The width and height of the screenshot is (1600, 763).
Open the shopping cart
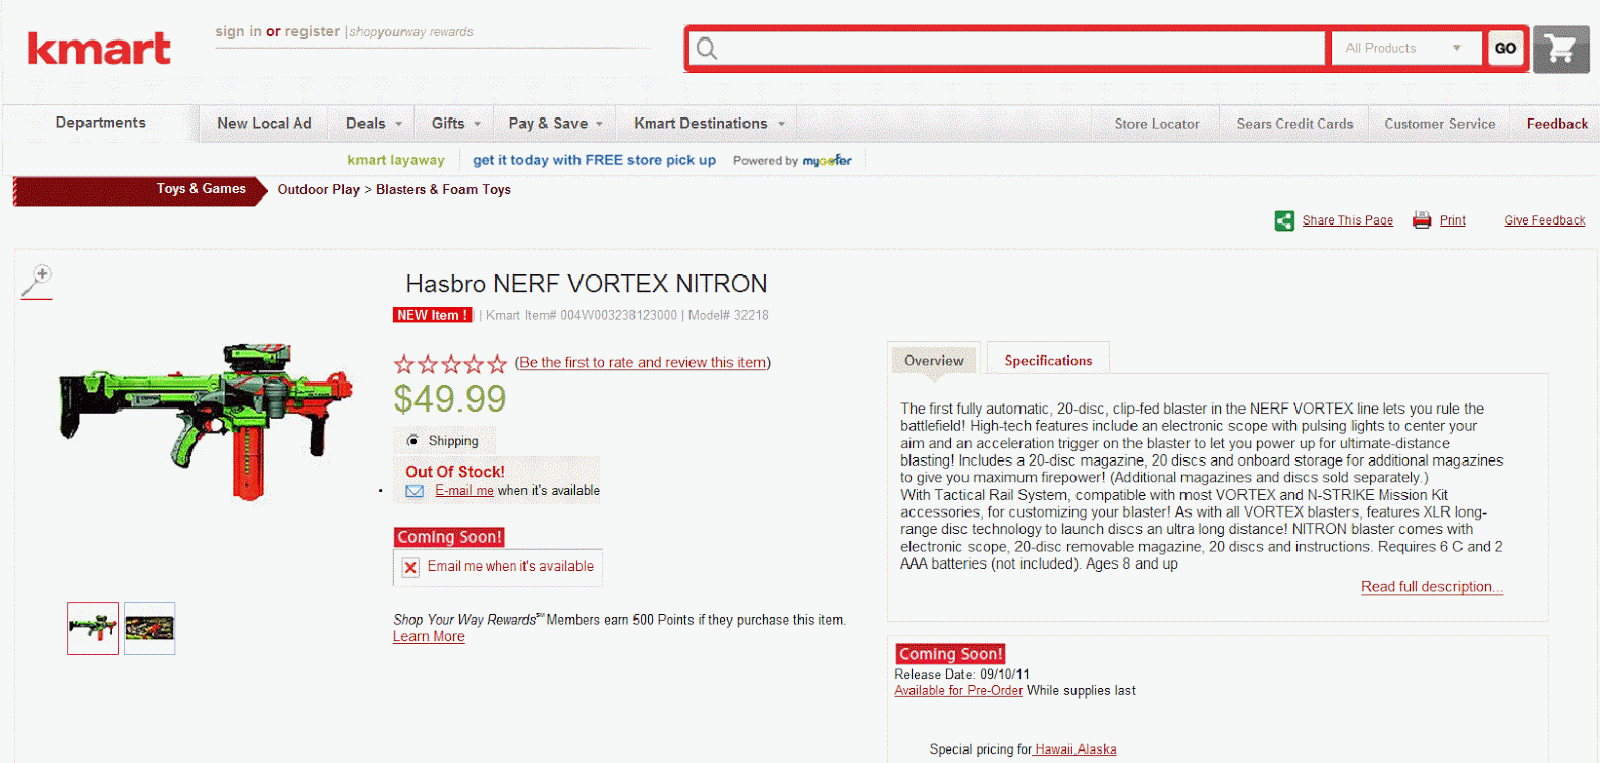tap(1561, 48)
